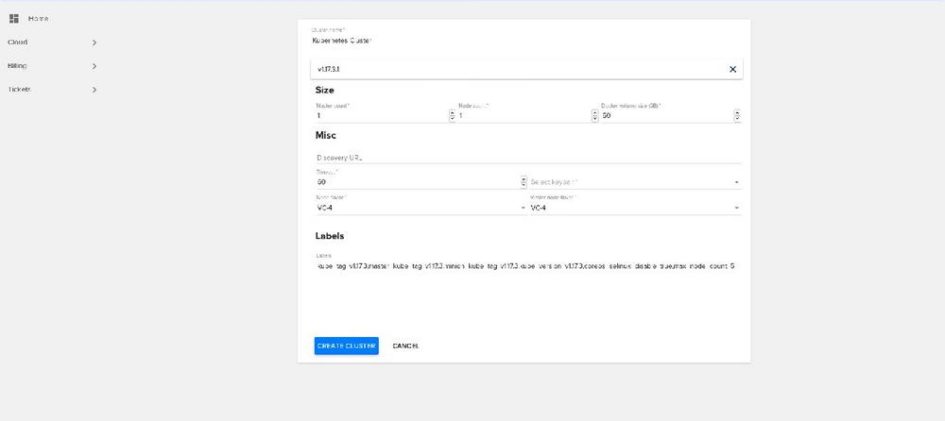Expand the Tickets menu chevron
Screen dimensions: 945x421
point(94,90)
